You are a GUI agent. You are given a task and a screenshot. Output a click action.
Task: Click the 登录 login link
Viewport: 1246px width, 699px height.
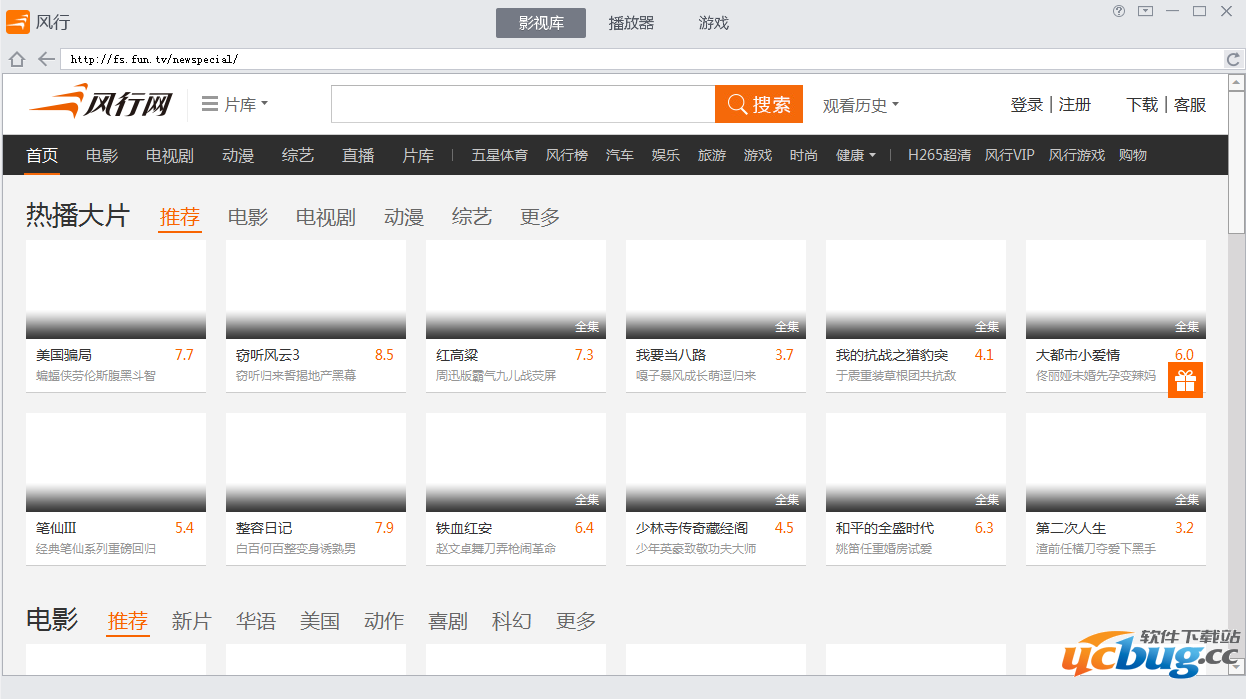[1026, 104]
